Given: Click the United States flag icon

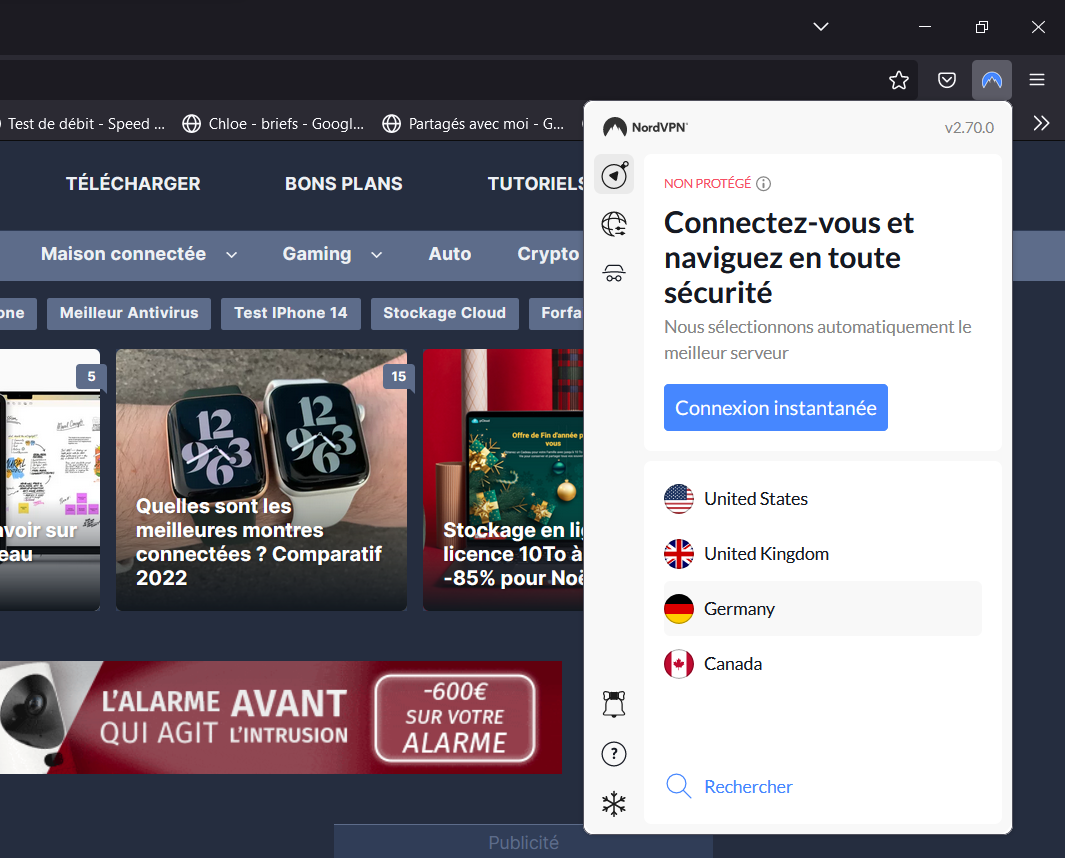Looking at the screenshot, I should pyautogui.click(x=679, y=499).
